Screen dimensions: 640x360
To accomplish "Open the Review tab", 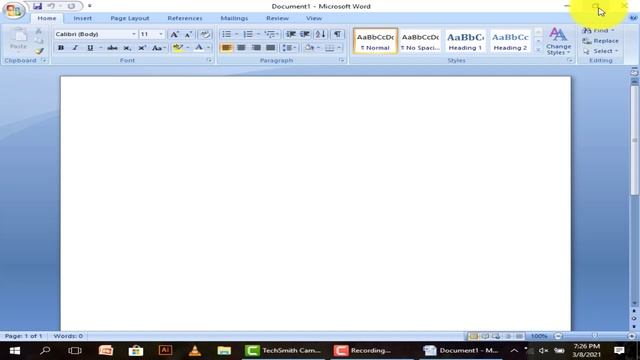I will click(x=278, y=18).
